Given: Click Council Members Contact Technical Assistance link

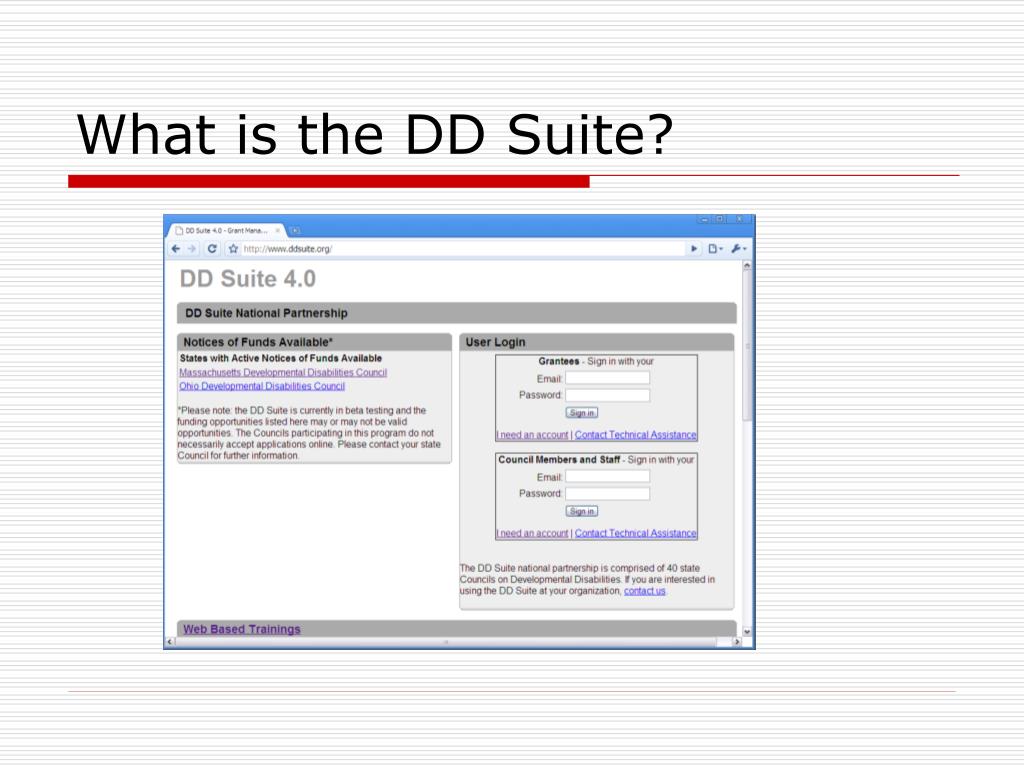Looking at the screenshot, I should point(635,534).
